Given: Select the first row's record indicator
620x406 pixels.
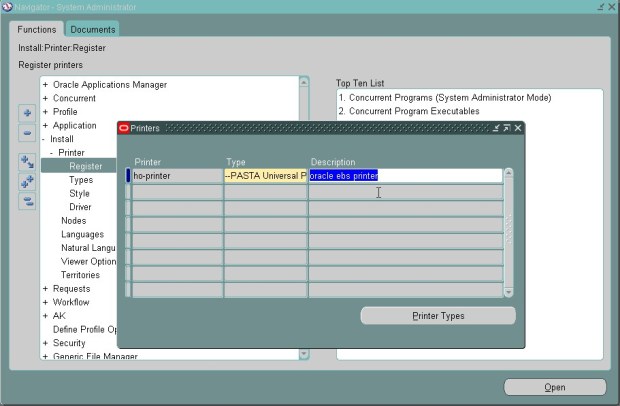Looking at the screenshot, I should (x=127, y=175).
